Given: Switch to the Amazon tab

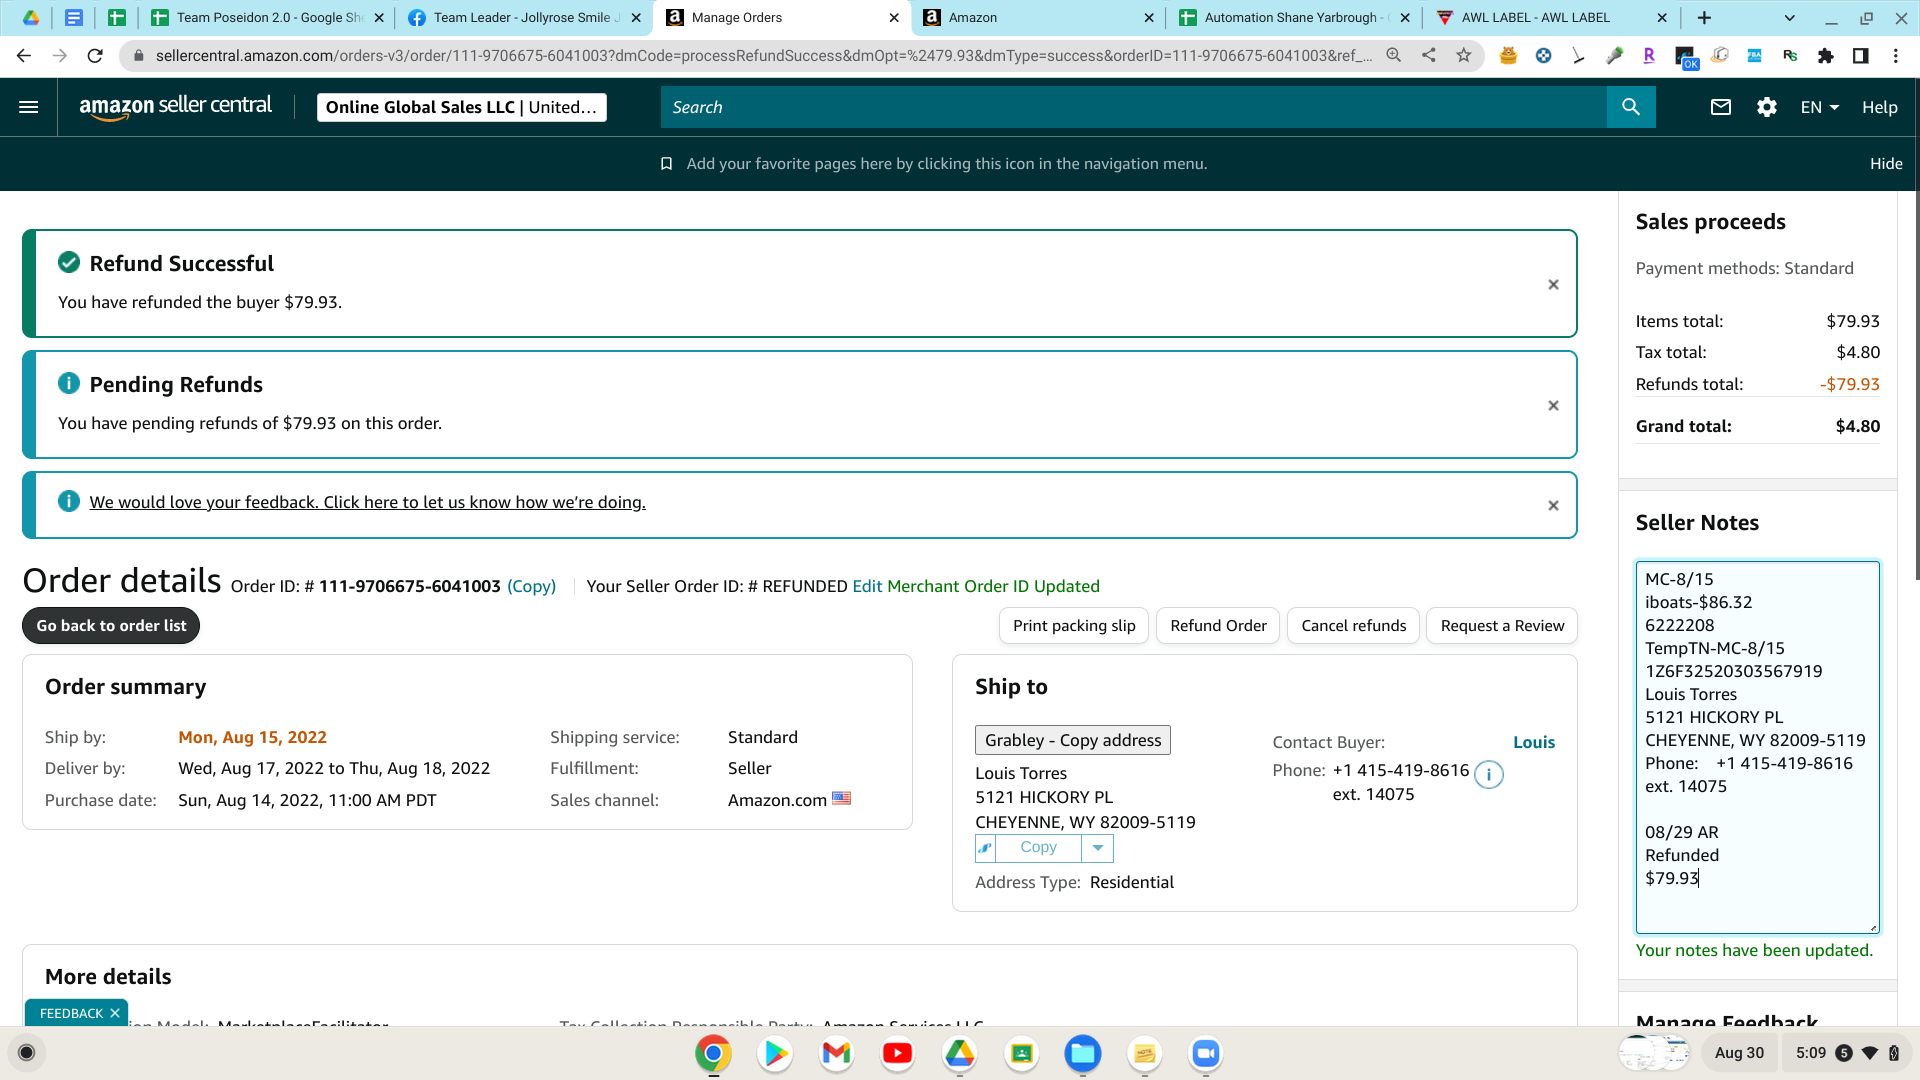Looking at the screenshot, I should (1038, 18).
